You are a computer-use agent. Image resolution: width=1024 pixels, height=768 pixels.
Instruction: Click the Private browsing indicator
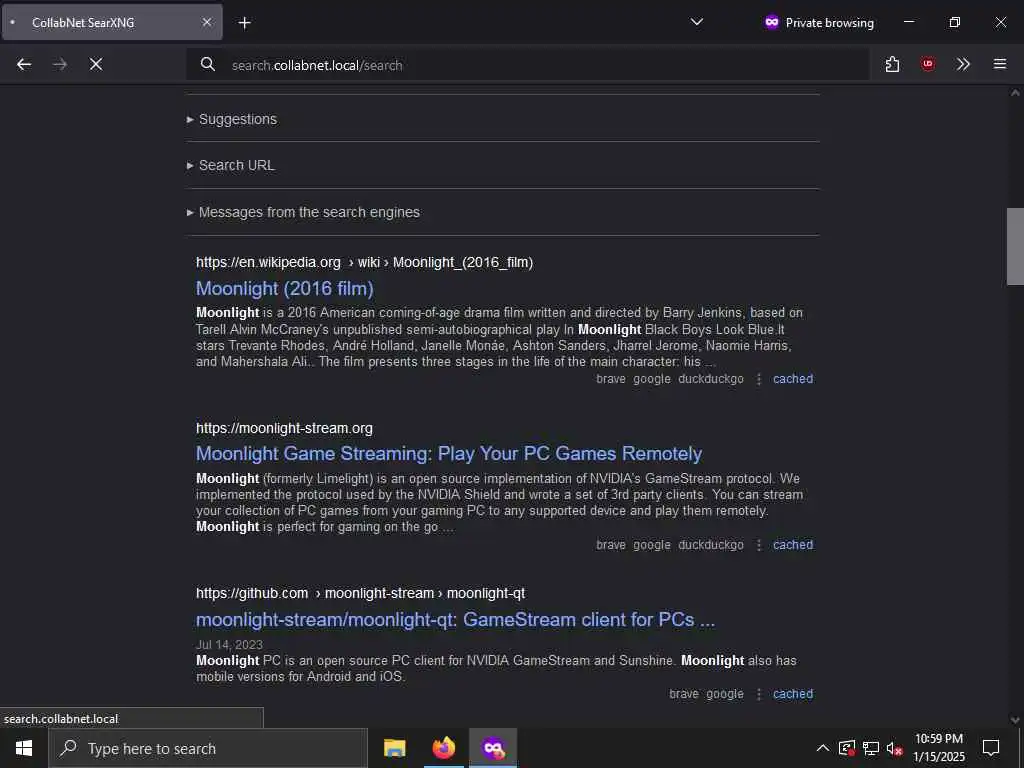click(819, 22)
